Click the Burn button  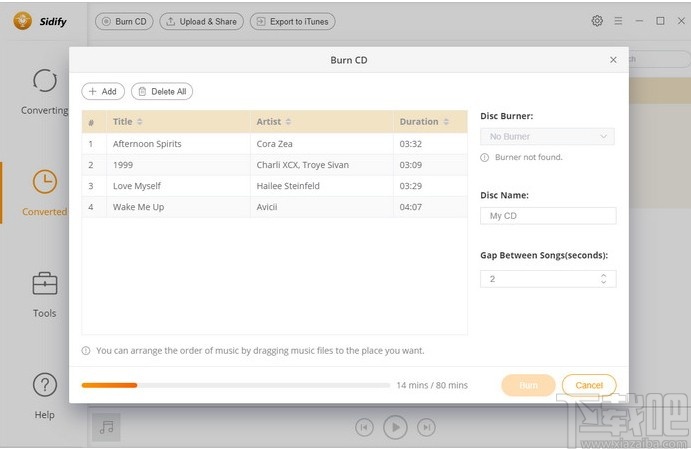(x=528, y=385)
